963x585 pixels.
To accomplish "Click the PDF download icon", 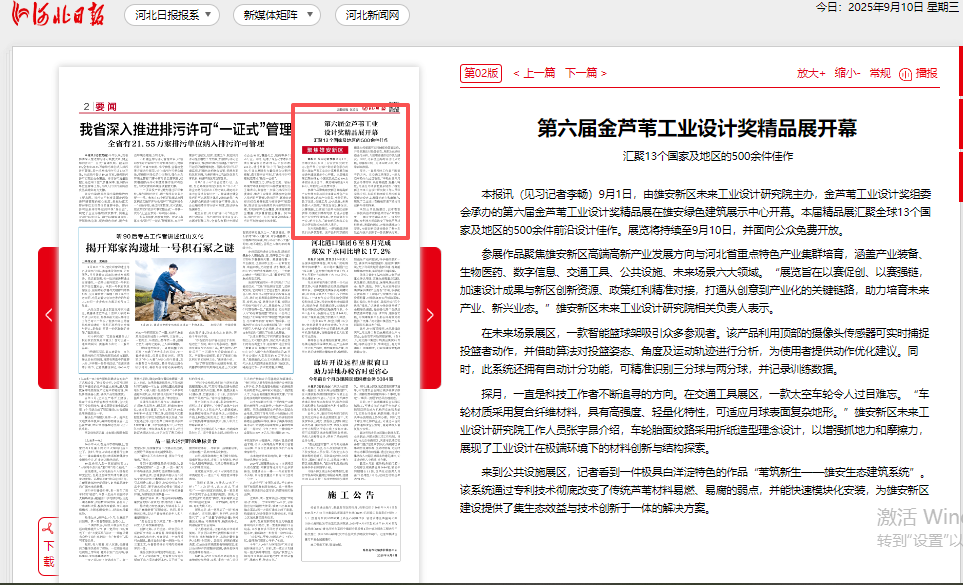I will pos(47,527).
